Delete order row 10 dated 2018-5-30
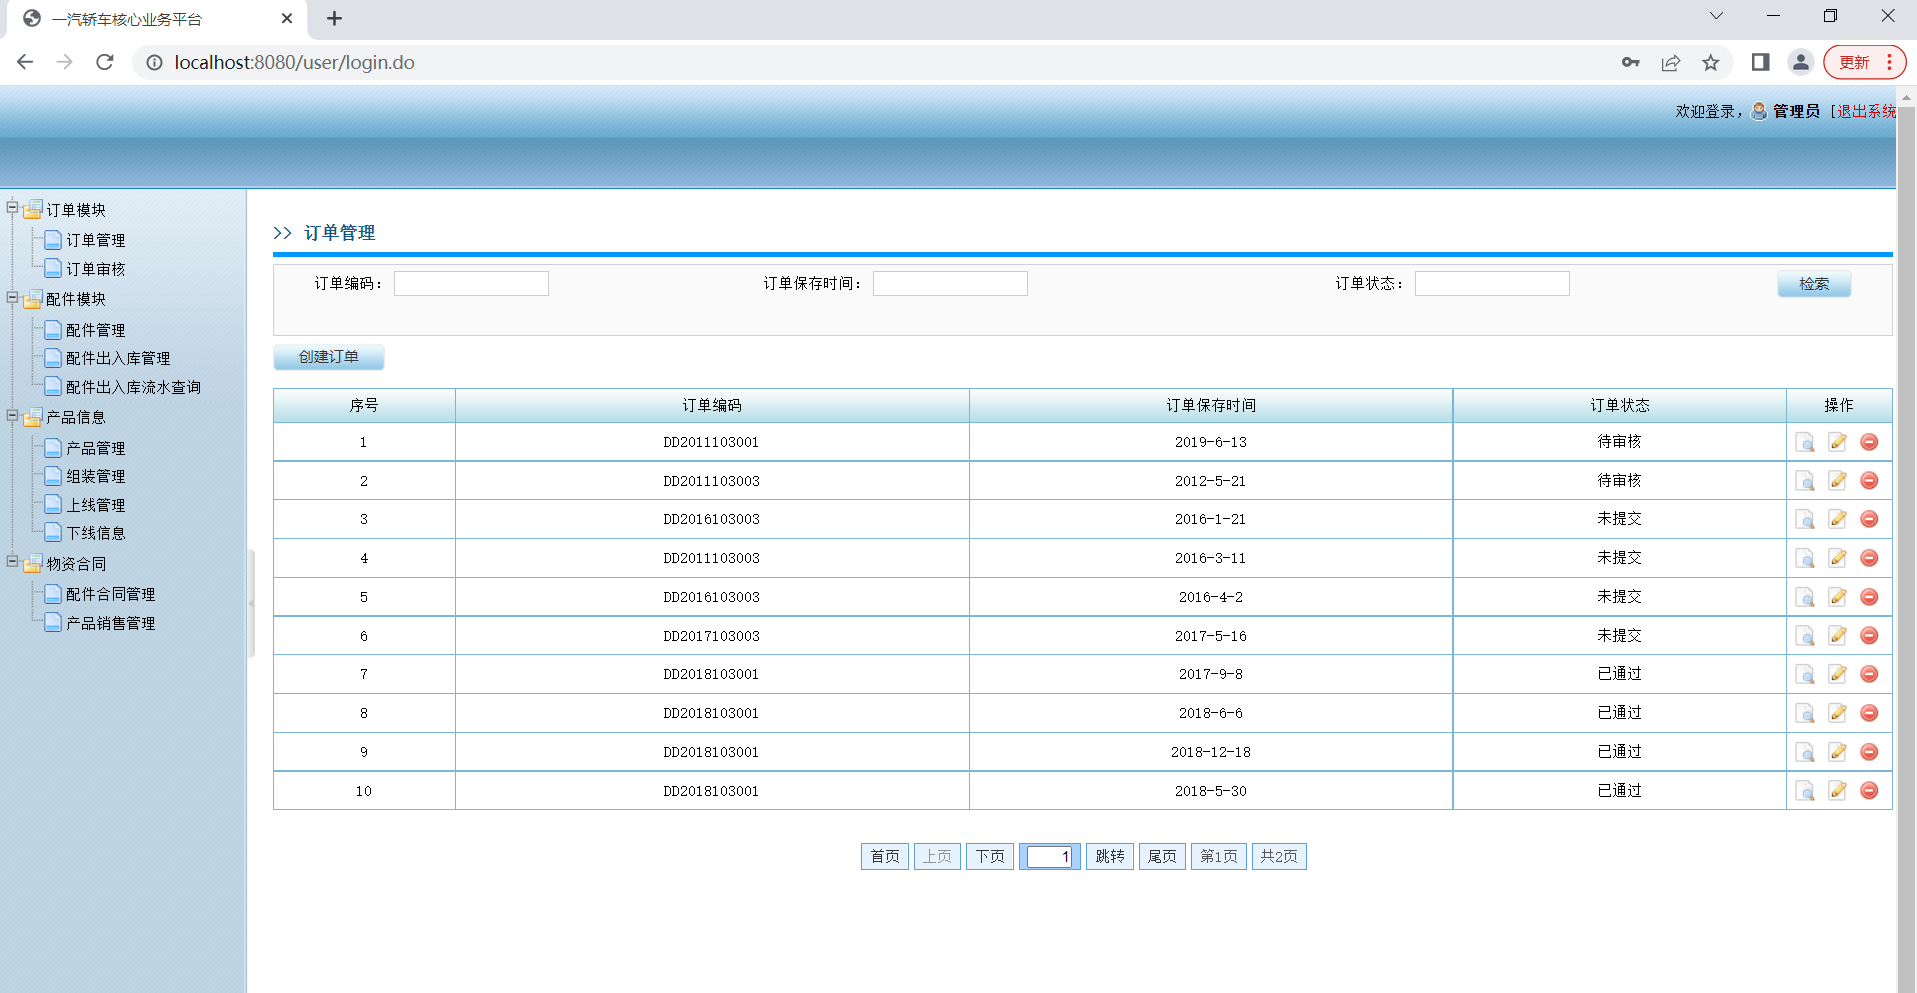 point(1869,791)
